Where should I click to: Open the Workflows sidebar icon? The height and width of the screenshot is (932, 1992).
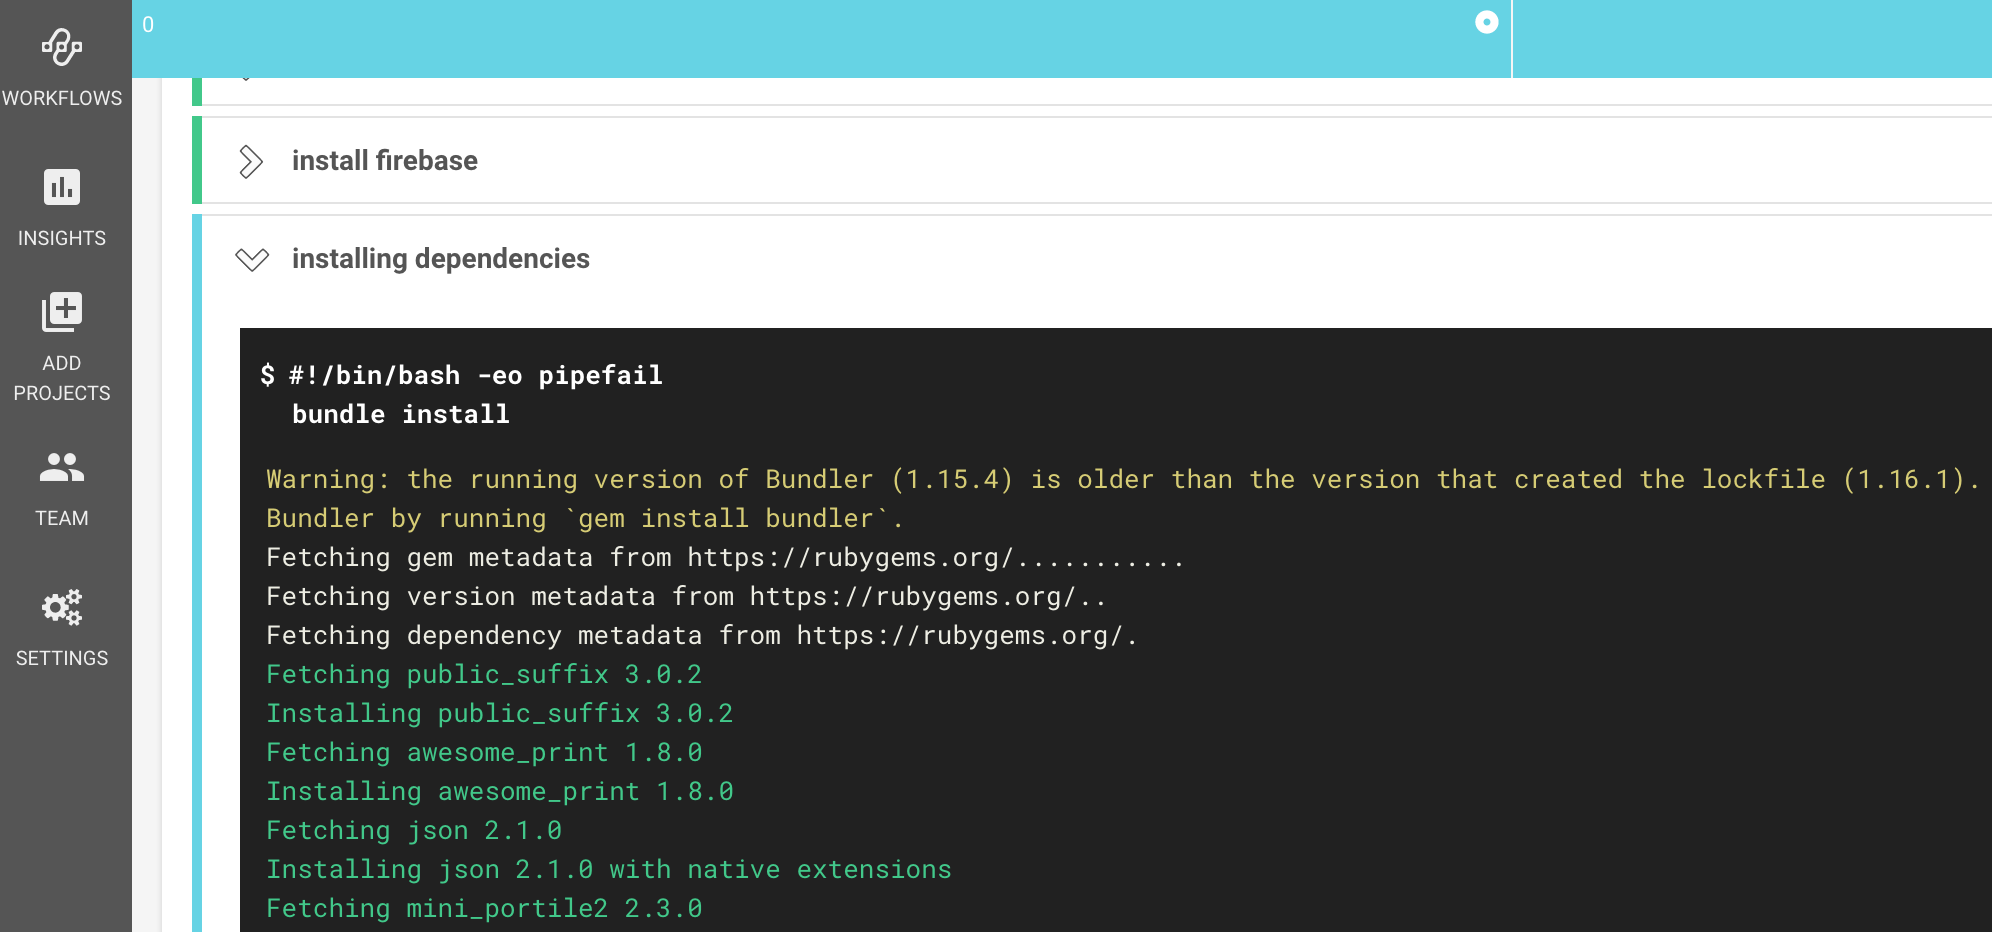(62, 47)
